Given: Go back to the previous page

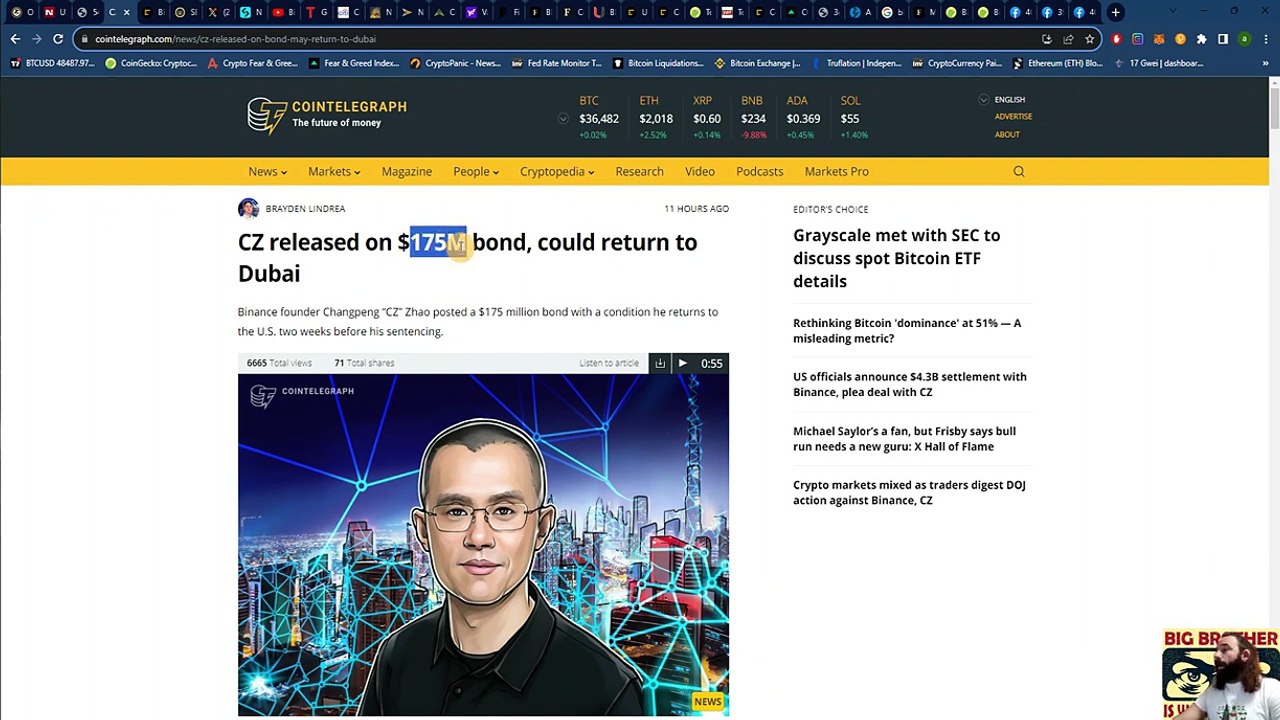Looking at the screenshot, I should (x=15, y=39).
